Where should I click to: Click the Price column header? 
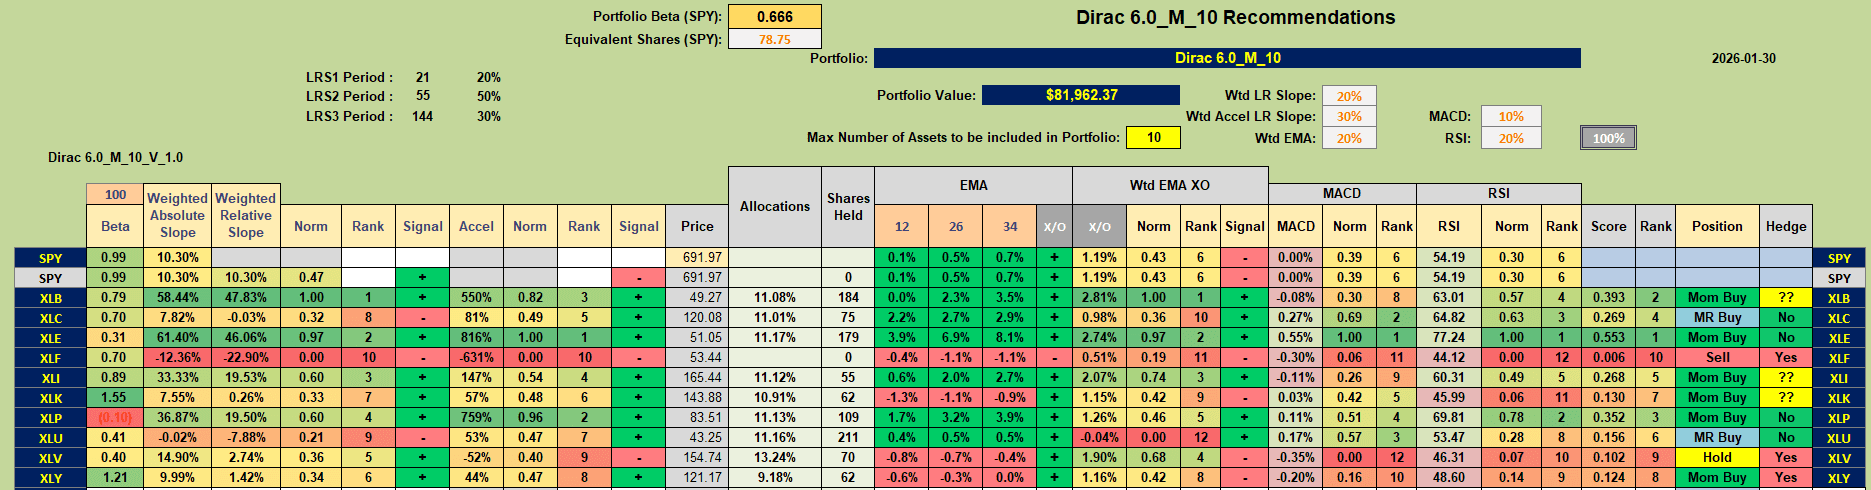(x=697, y=226)
